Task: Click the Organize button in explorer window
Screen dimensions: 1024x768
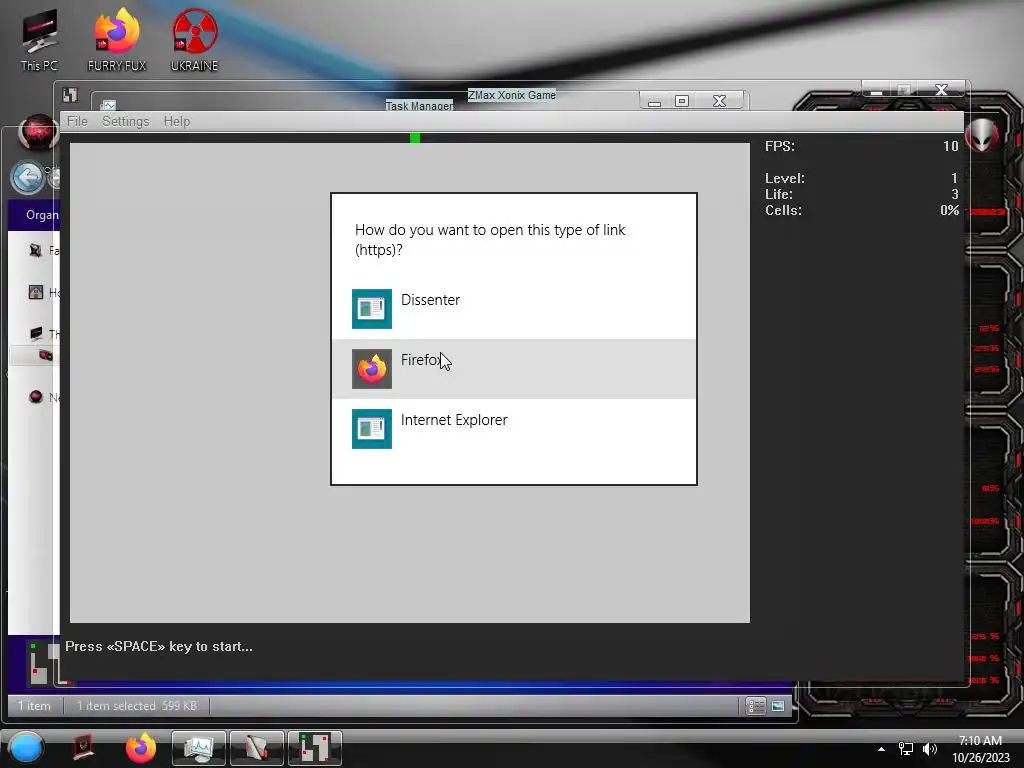Action: 42,215
